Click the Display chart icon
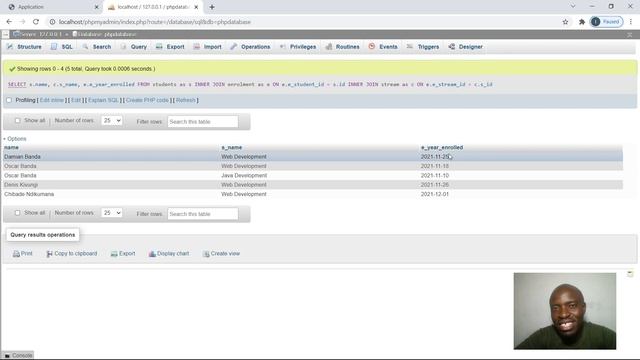640x360 pixels. point(152,254)
